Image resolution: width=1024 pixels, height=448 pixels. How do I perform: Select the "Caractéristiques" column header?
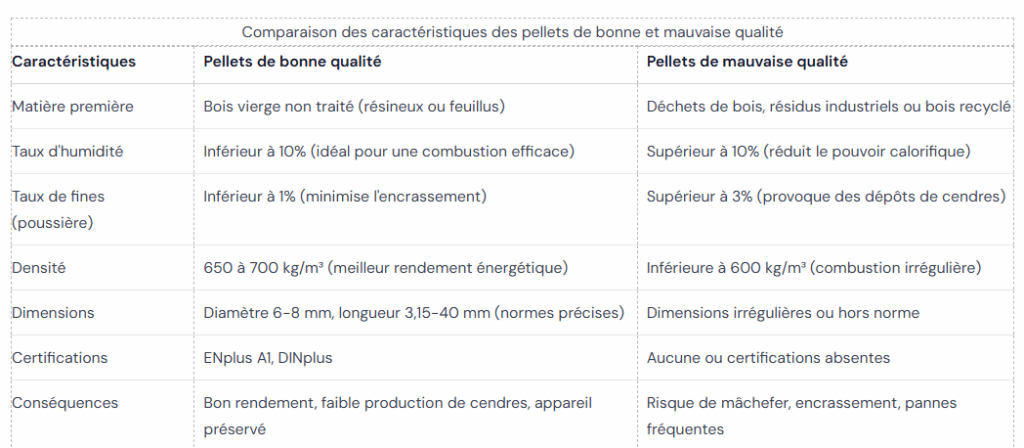(x=74, y=62)
